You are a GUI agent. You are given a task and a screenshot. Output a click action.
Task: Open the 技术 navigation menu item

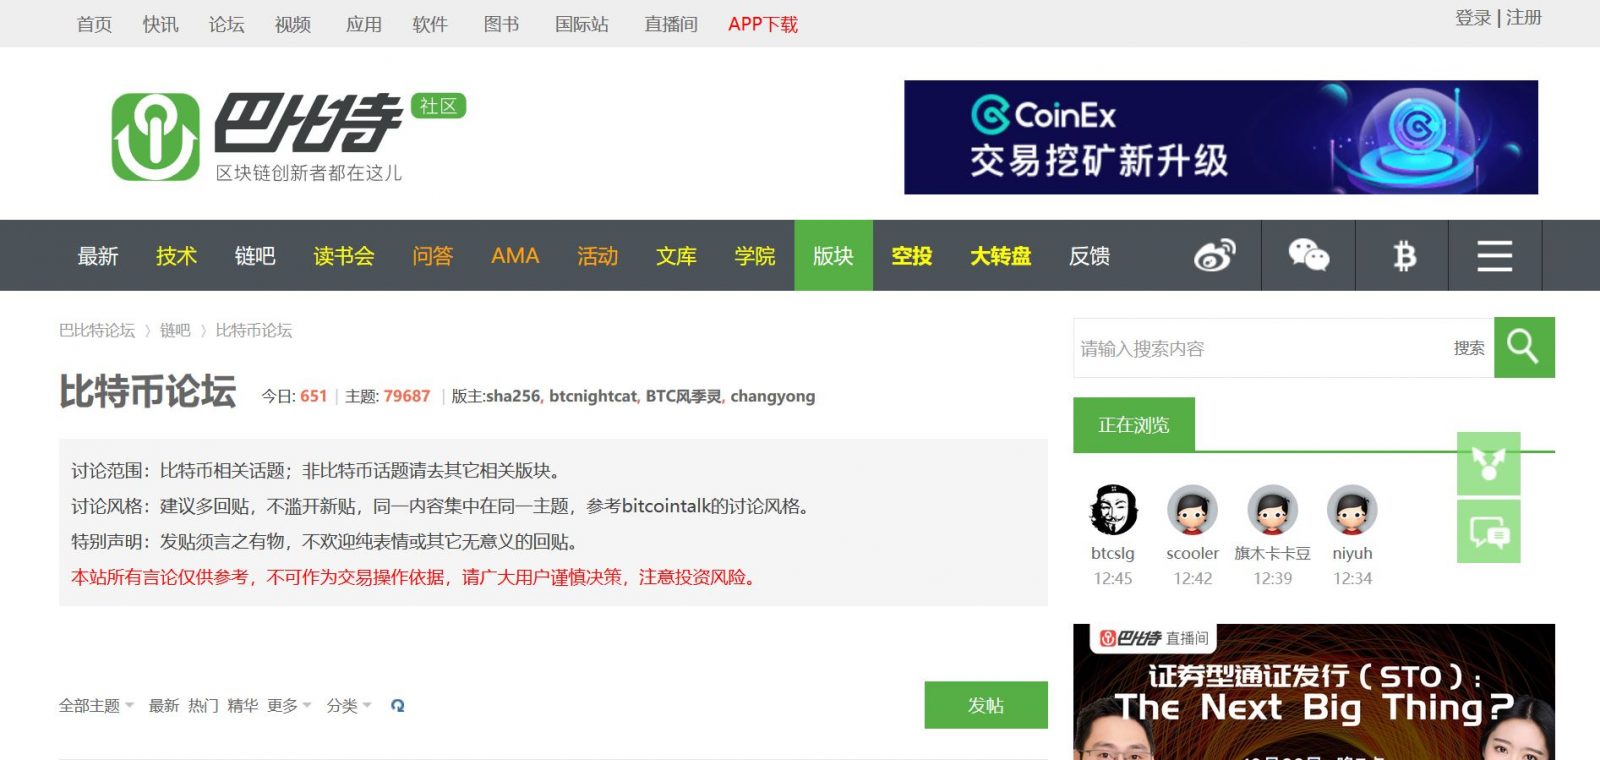point(176,256)
